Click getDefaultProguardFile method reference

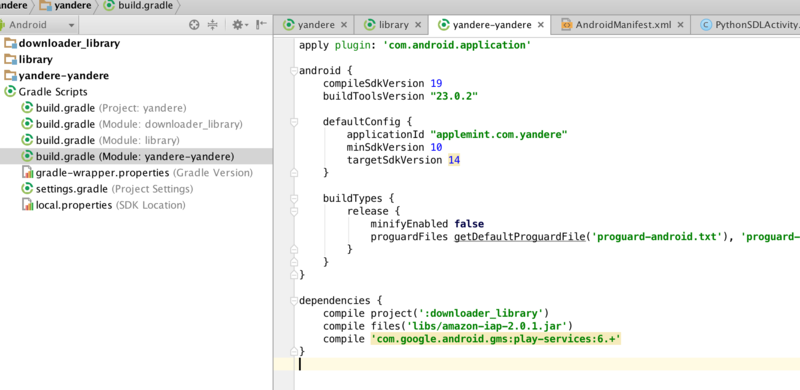[x=519, y=237]
